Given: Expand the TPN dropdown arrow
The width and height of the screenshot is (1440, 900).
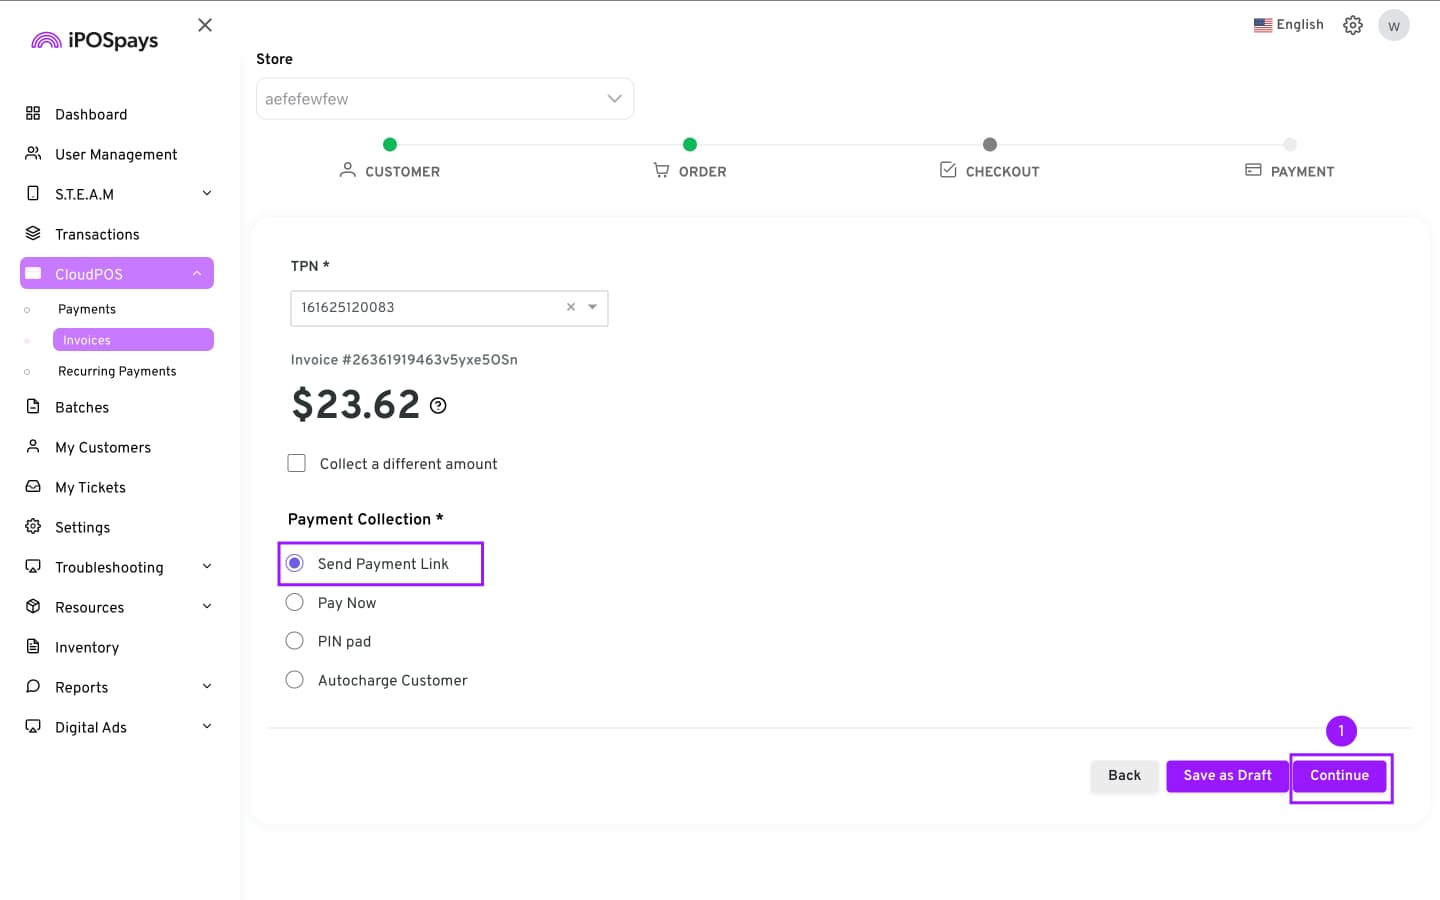Looking at the screenshot, I should coord(593,307).
